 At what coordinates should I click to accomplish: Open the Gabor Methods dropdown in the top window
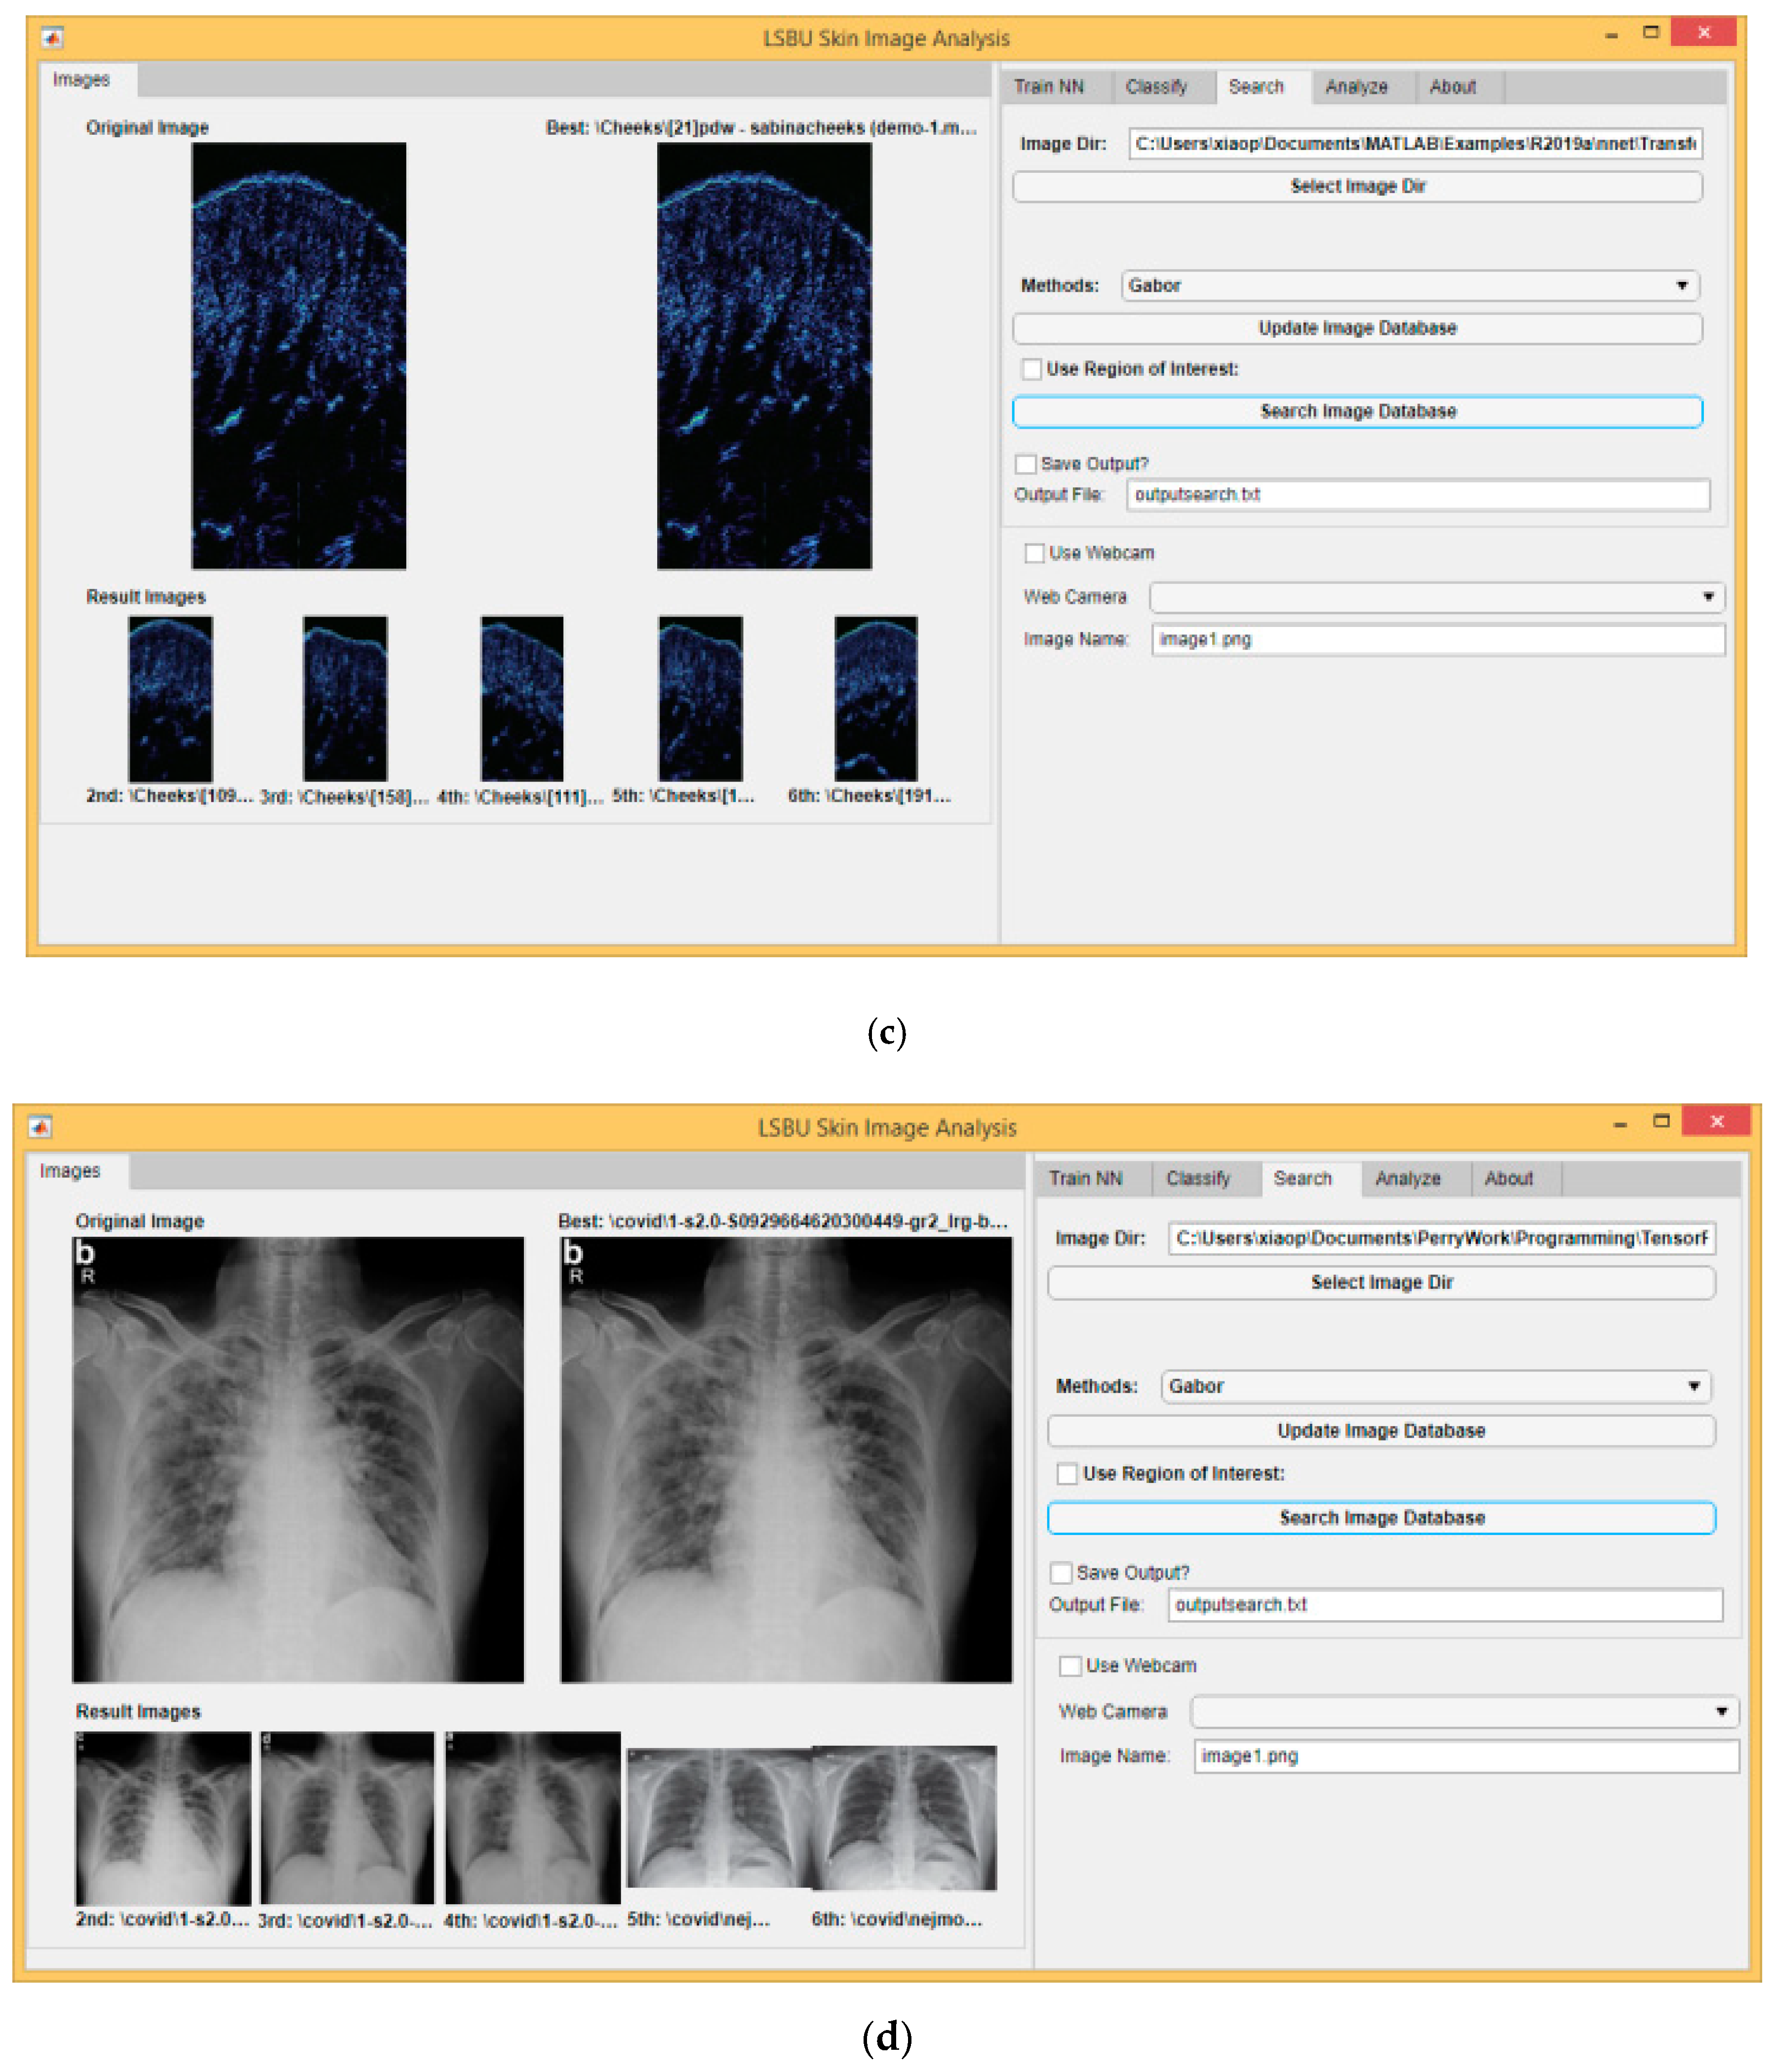tap(1682, 286)
